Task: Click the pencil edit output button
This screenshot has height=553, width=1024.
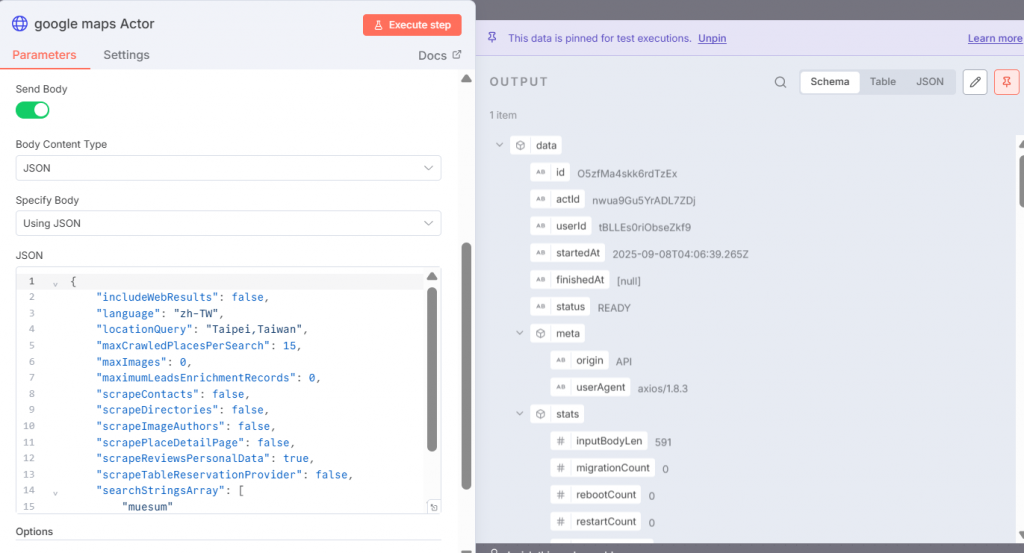Action: pos(975,82)
